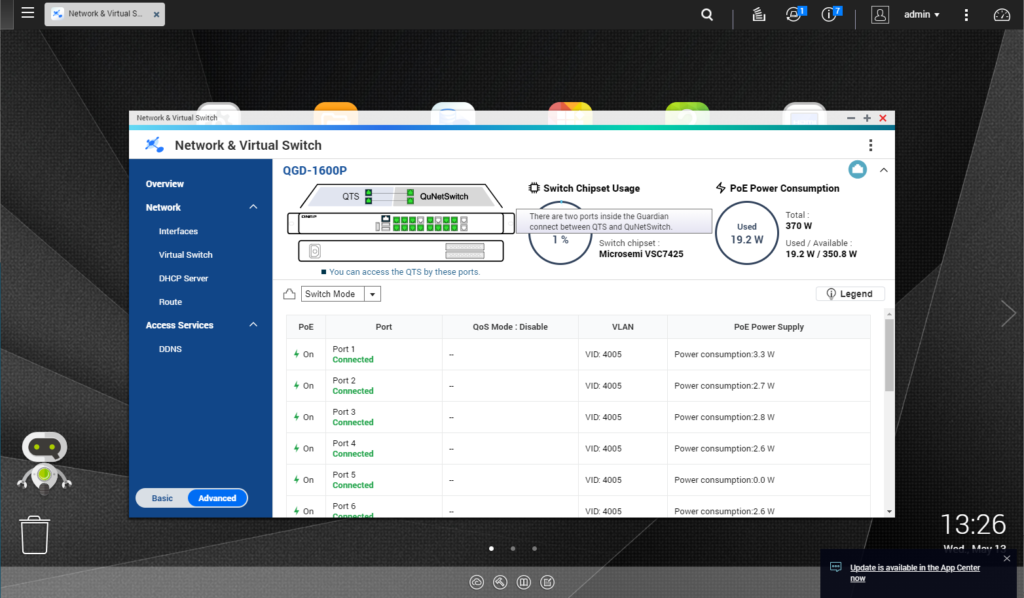Click the cloud icon beside Switch Mode
This screenshot has width=1024, height=598.
coord(289,294)
